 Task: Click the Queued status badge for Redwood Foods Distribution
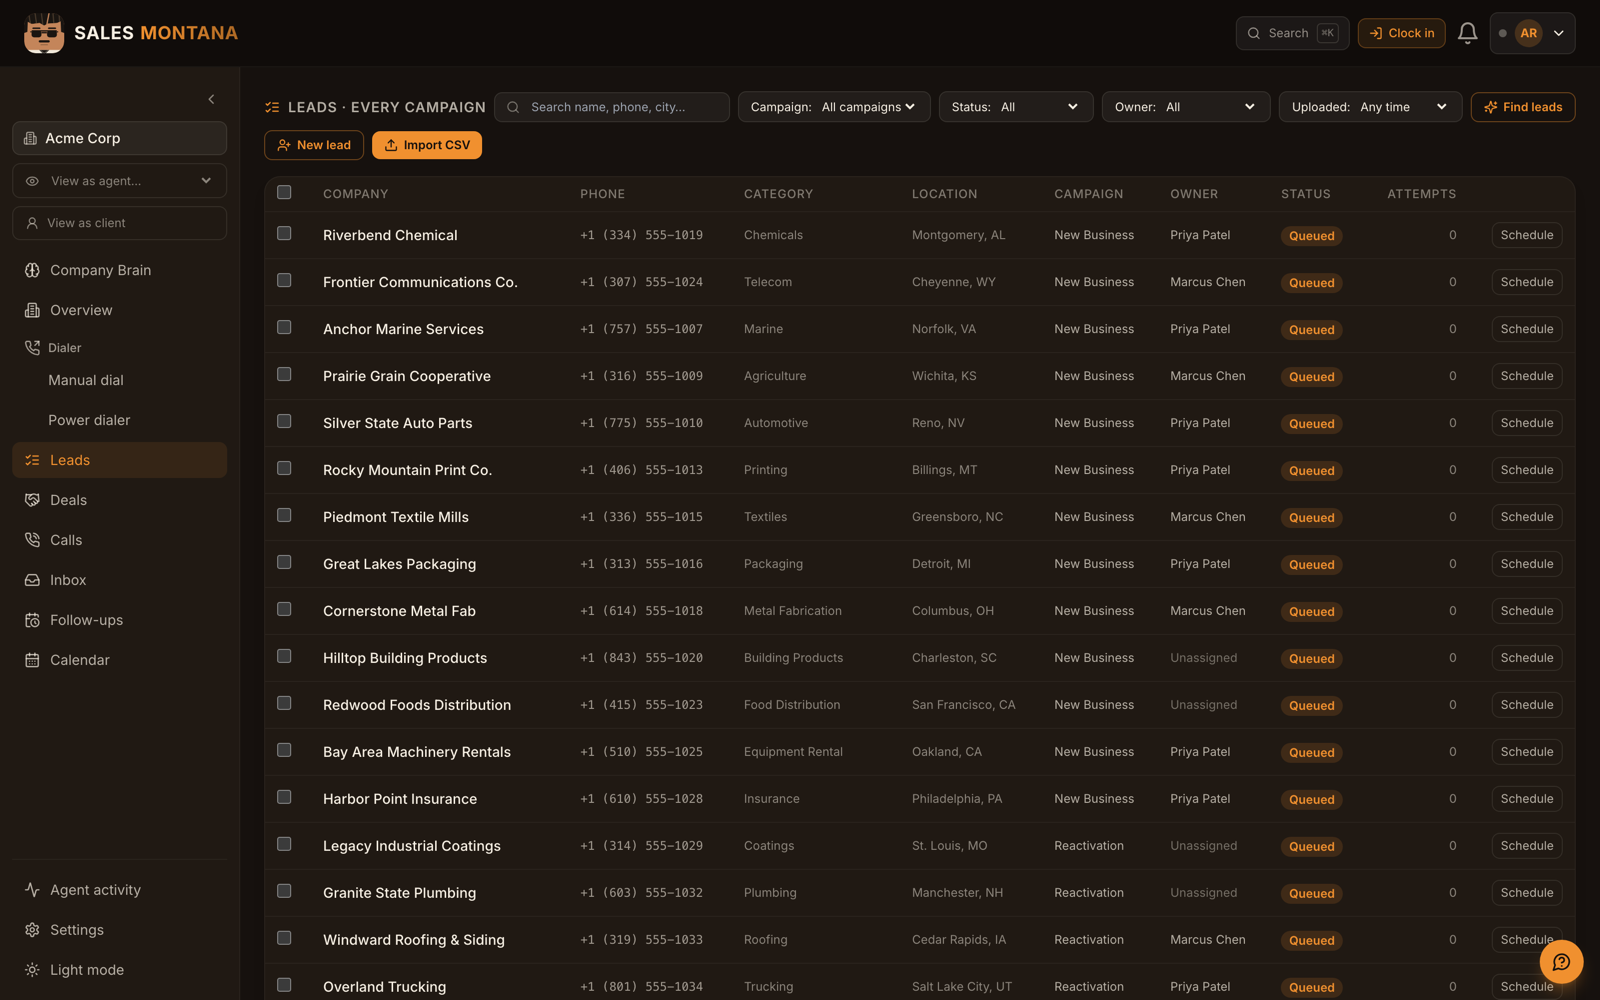[x=1312, y=706]
